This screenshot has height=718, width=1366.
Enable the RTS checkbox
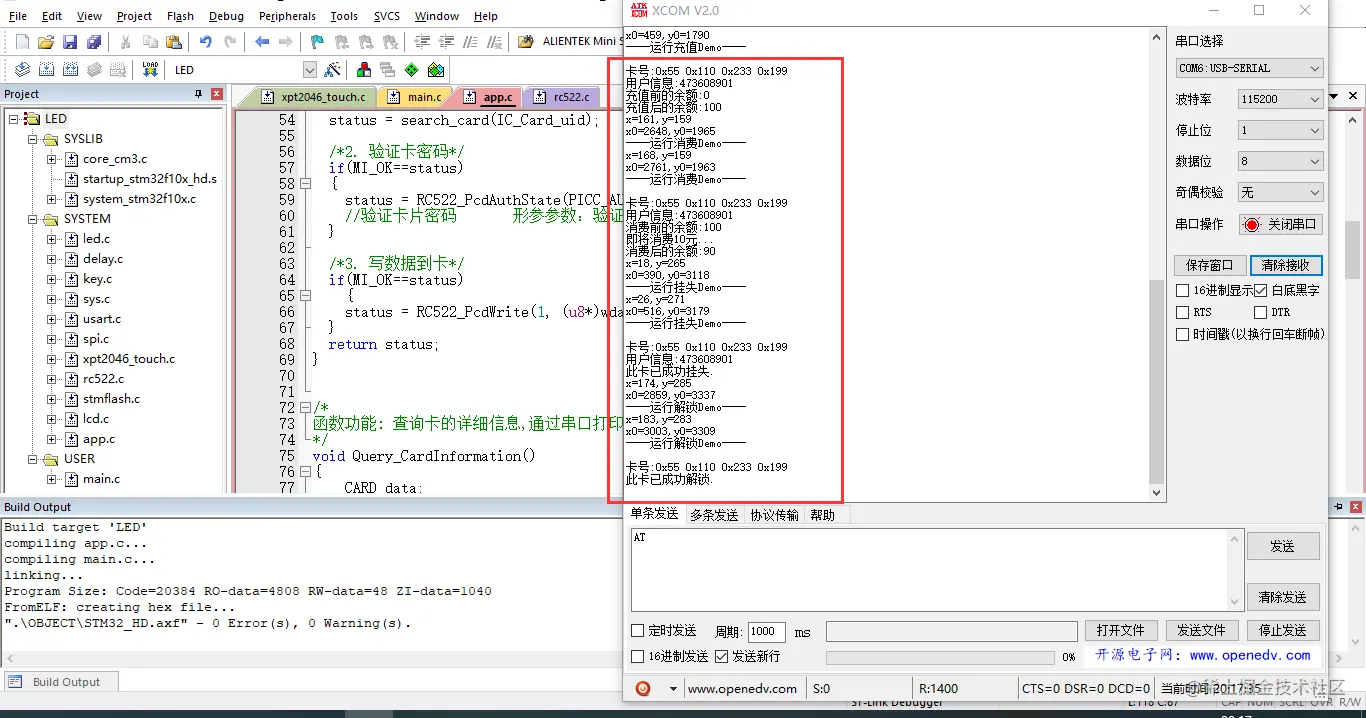tap(1184, 312)
